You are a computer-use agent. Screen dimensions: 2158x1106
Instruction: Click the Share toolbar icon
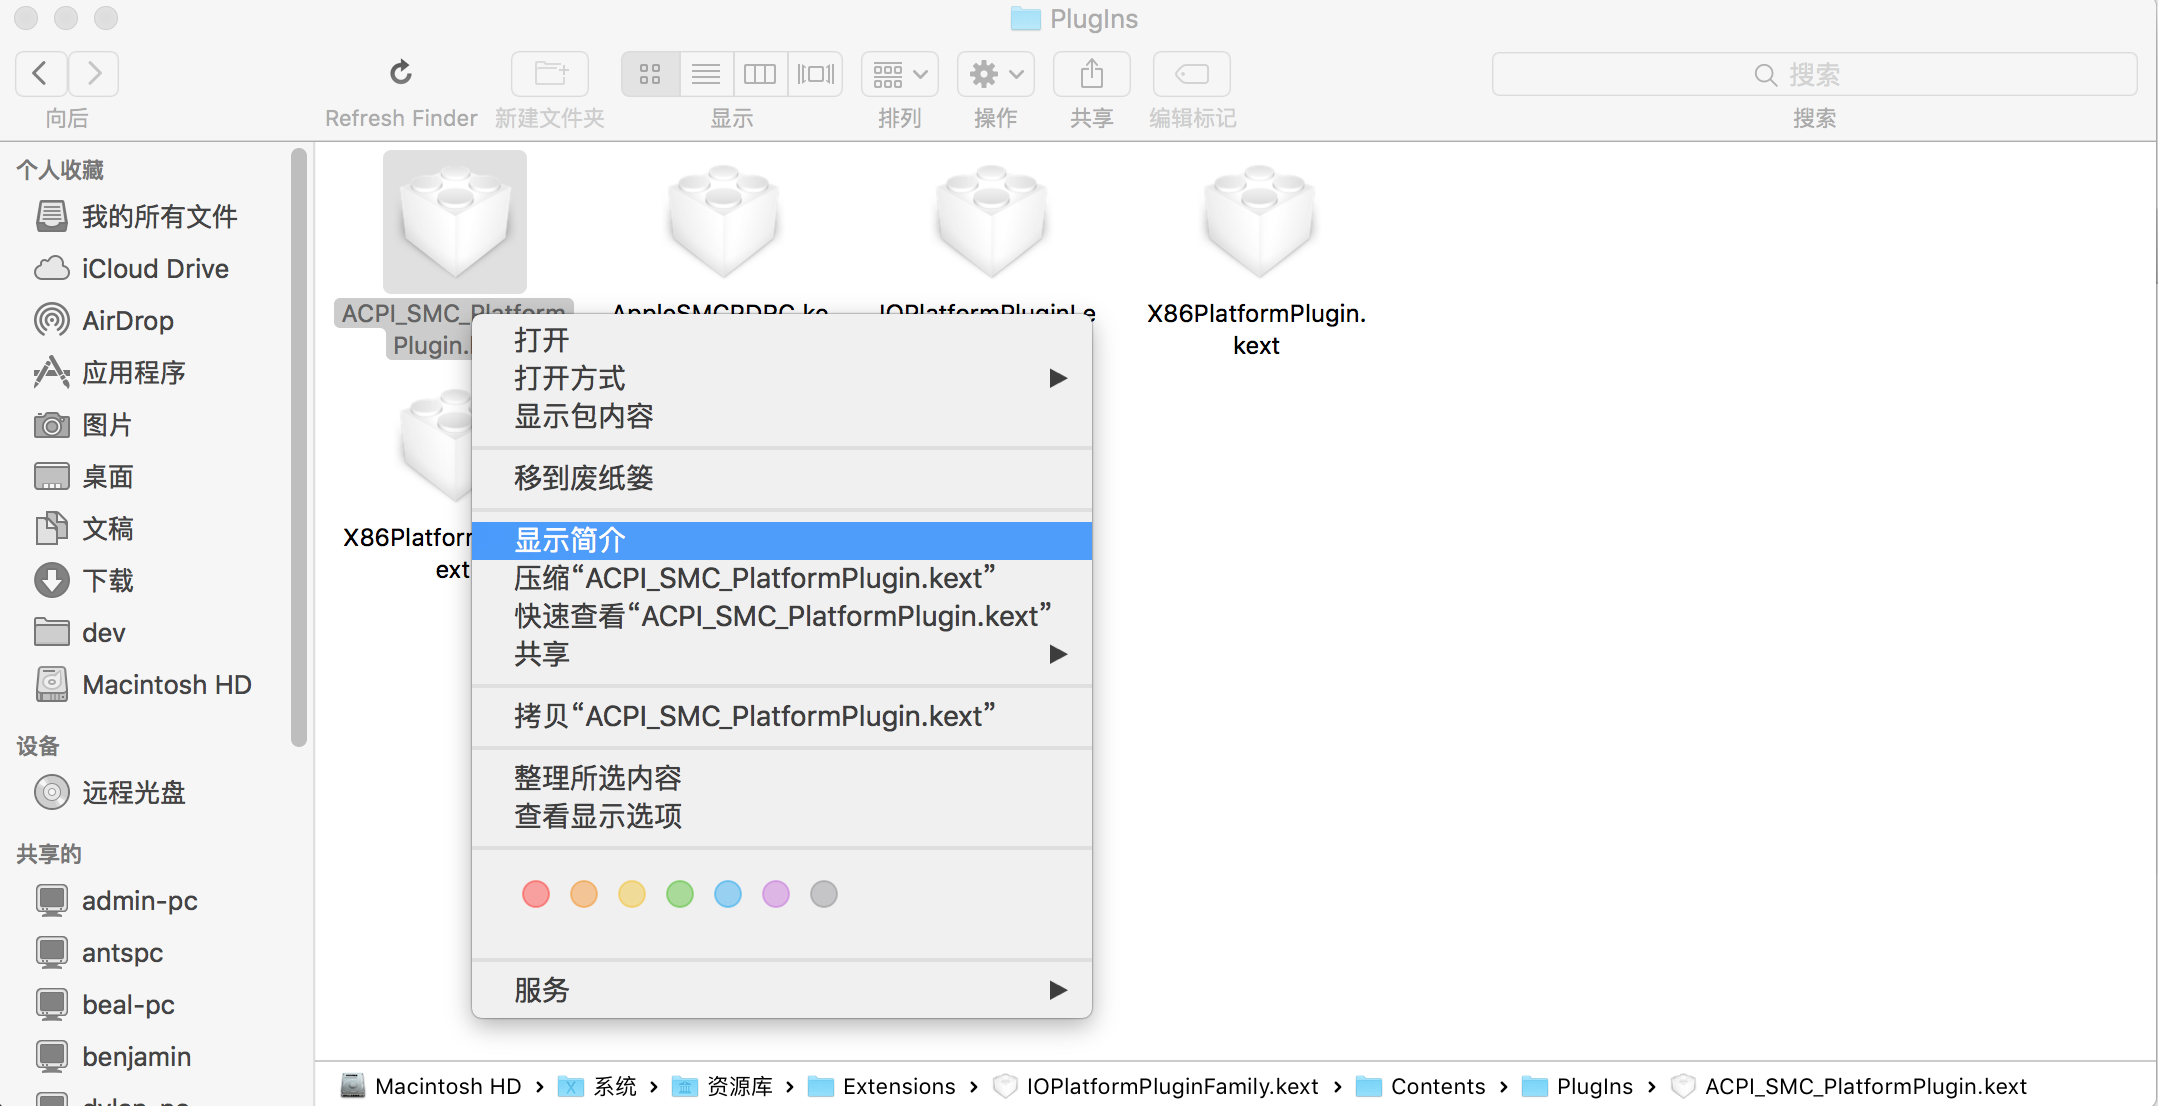1091,73
